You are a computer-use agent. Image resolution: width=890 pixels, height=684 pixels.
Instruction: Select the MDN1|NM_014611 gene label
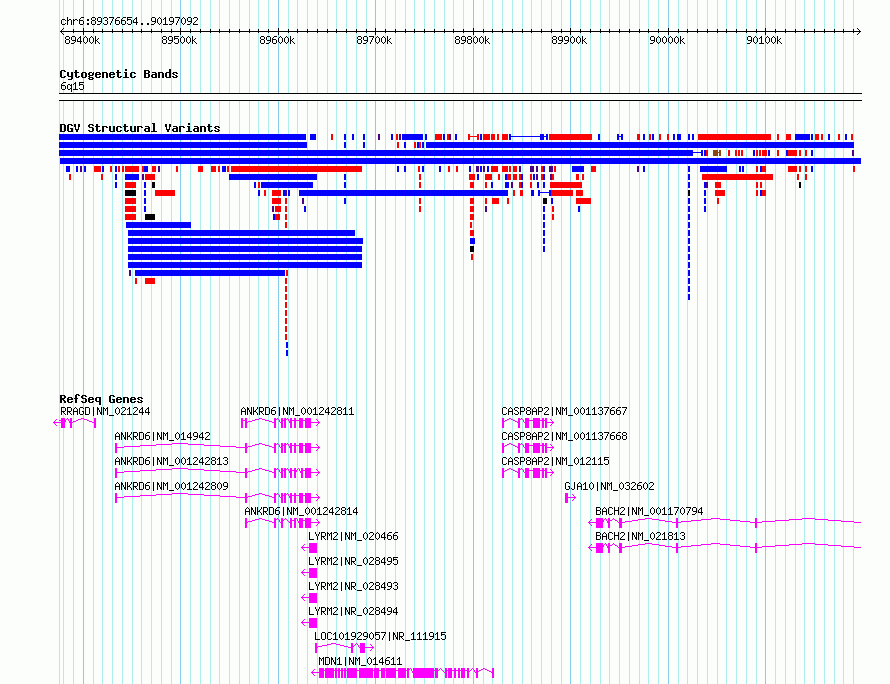tap(360, 661)
